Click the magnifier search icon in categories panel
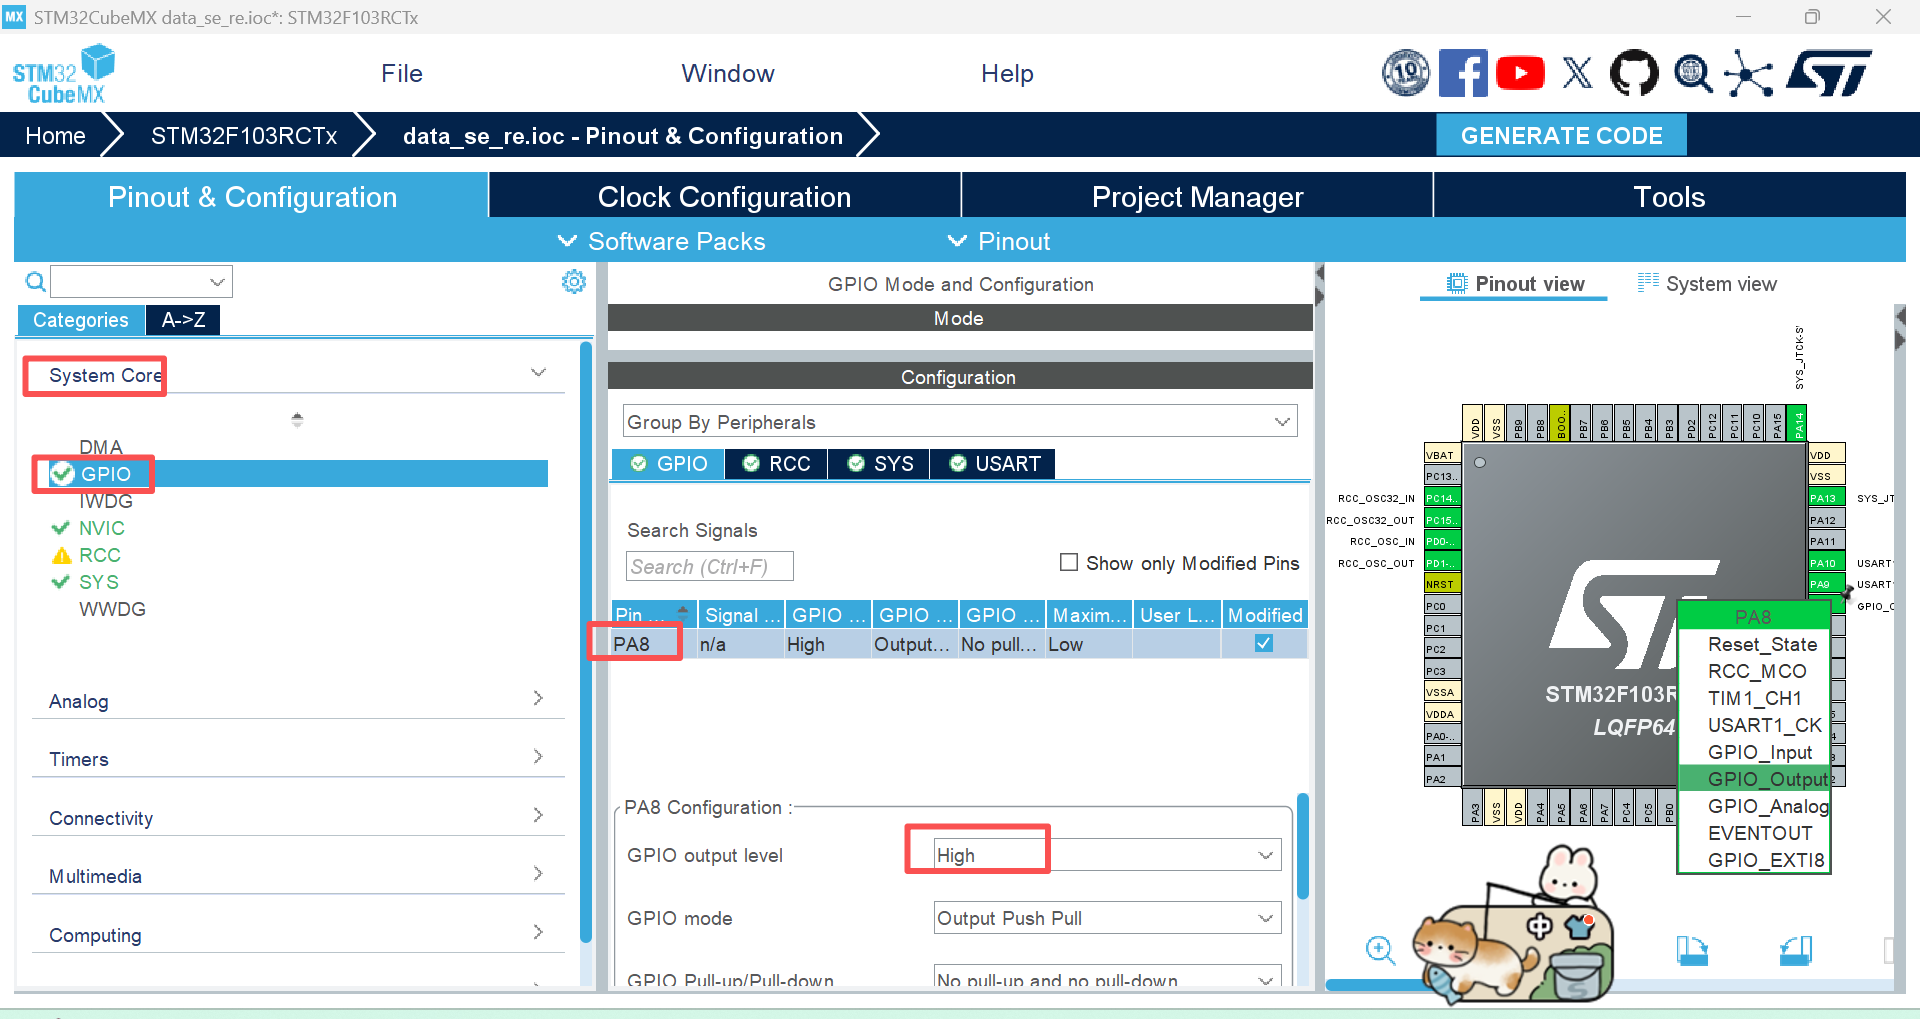 click(35, 282)
